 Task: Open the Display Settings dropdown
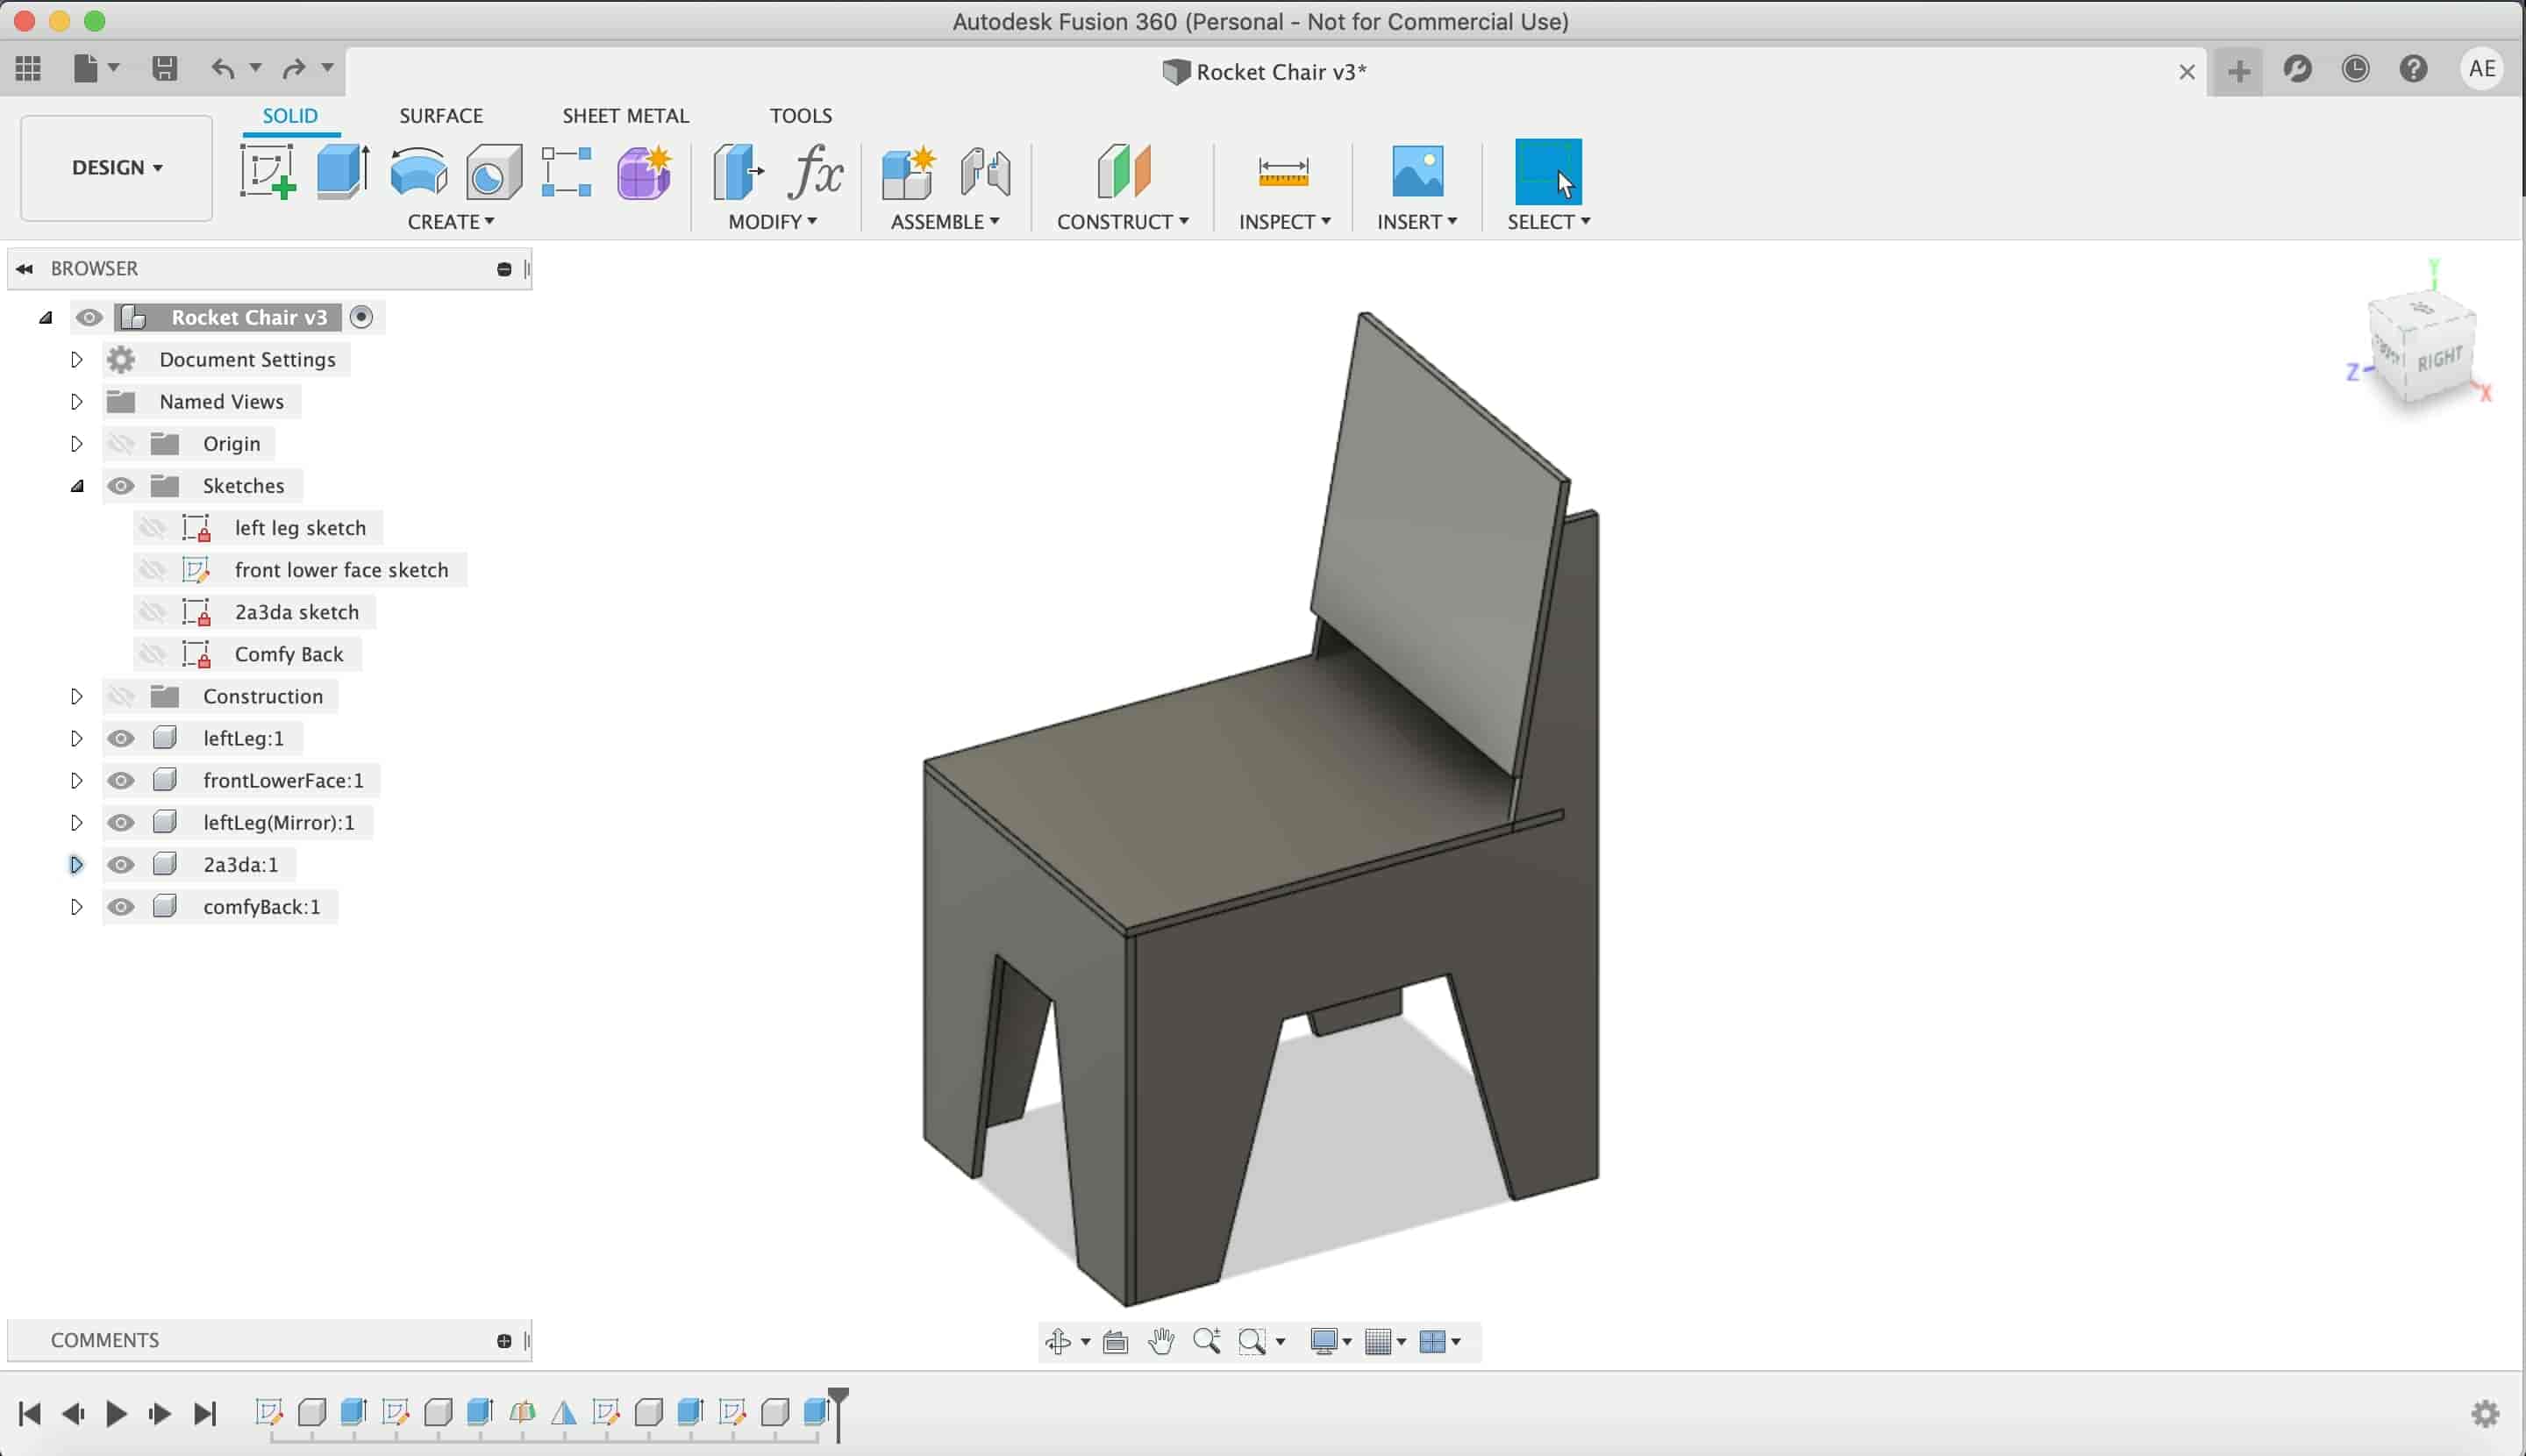(1331, 1341)
